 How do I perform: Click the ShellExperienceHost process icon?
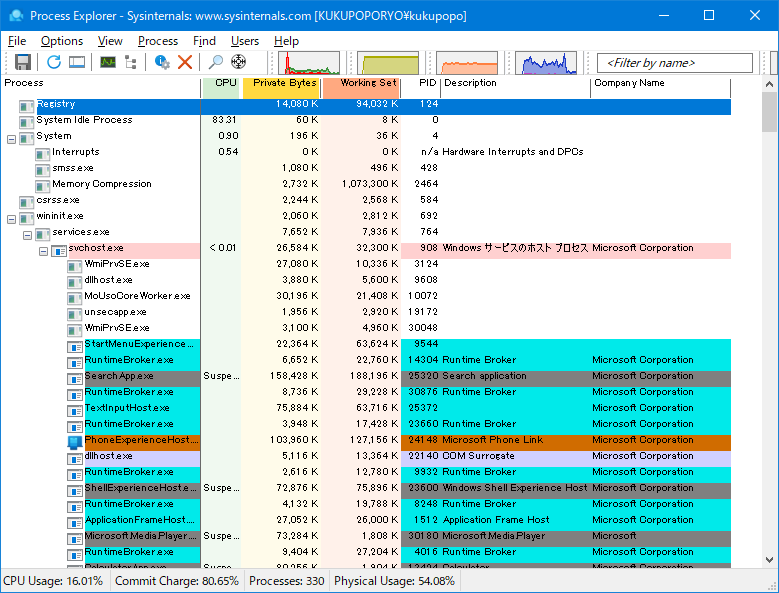pyautogui.click(x=75, y=490)
